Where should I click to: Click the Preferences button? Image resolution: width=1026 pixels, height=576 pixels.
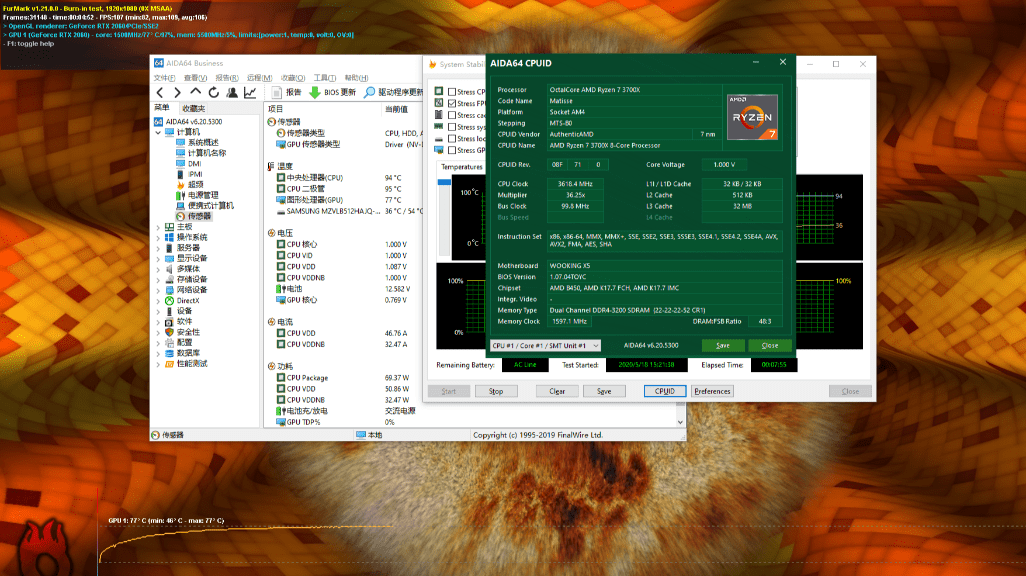(712, 391)
